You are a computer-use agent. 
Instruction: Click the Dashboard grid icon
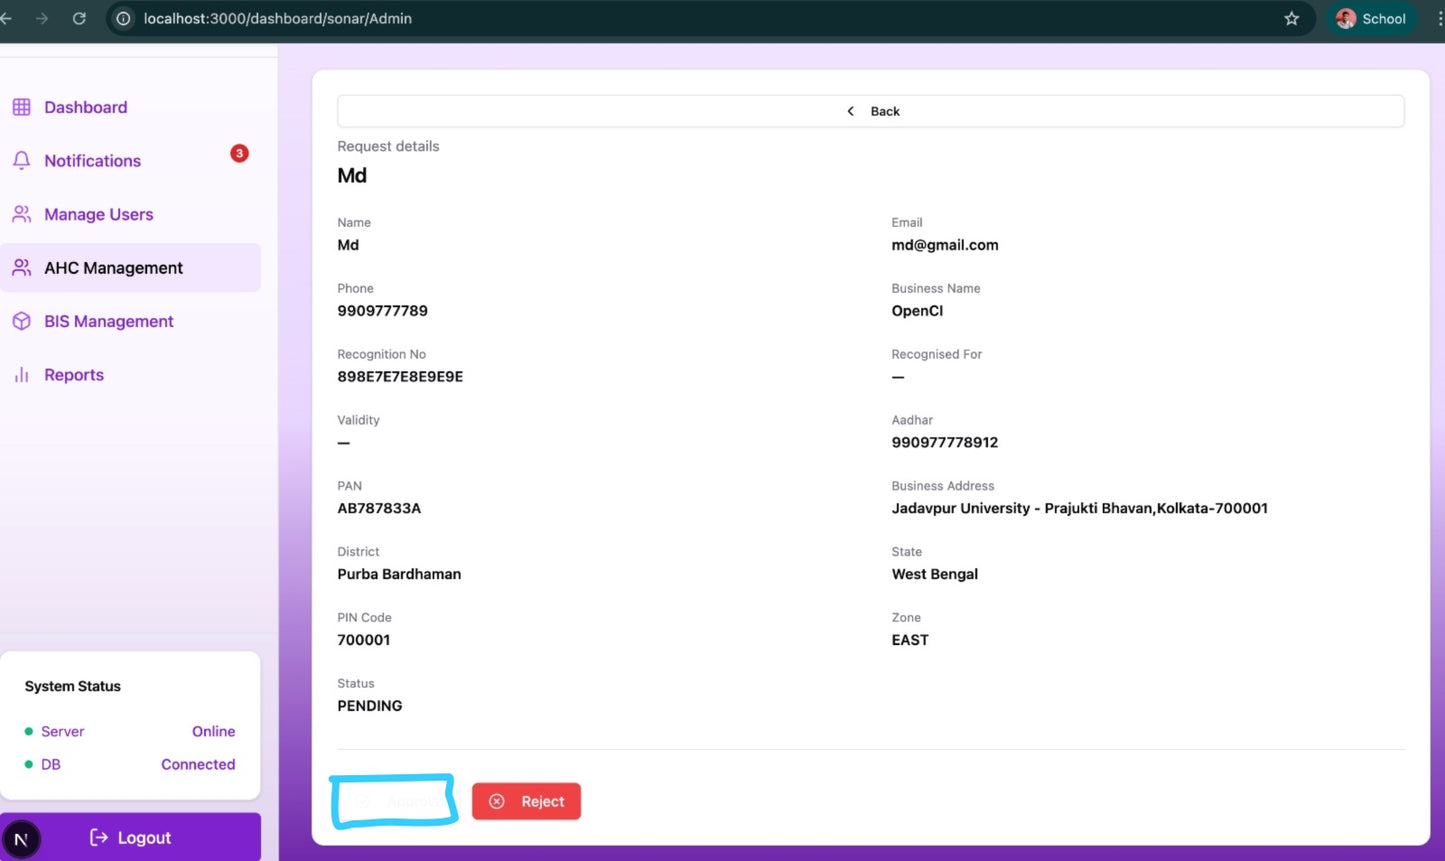pyautogui.click(x=21, y=107)
